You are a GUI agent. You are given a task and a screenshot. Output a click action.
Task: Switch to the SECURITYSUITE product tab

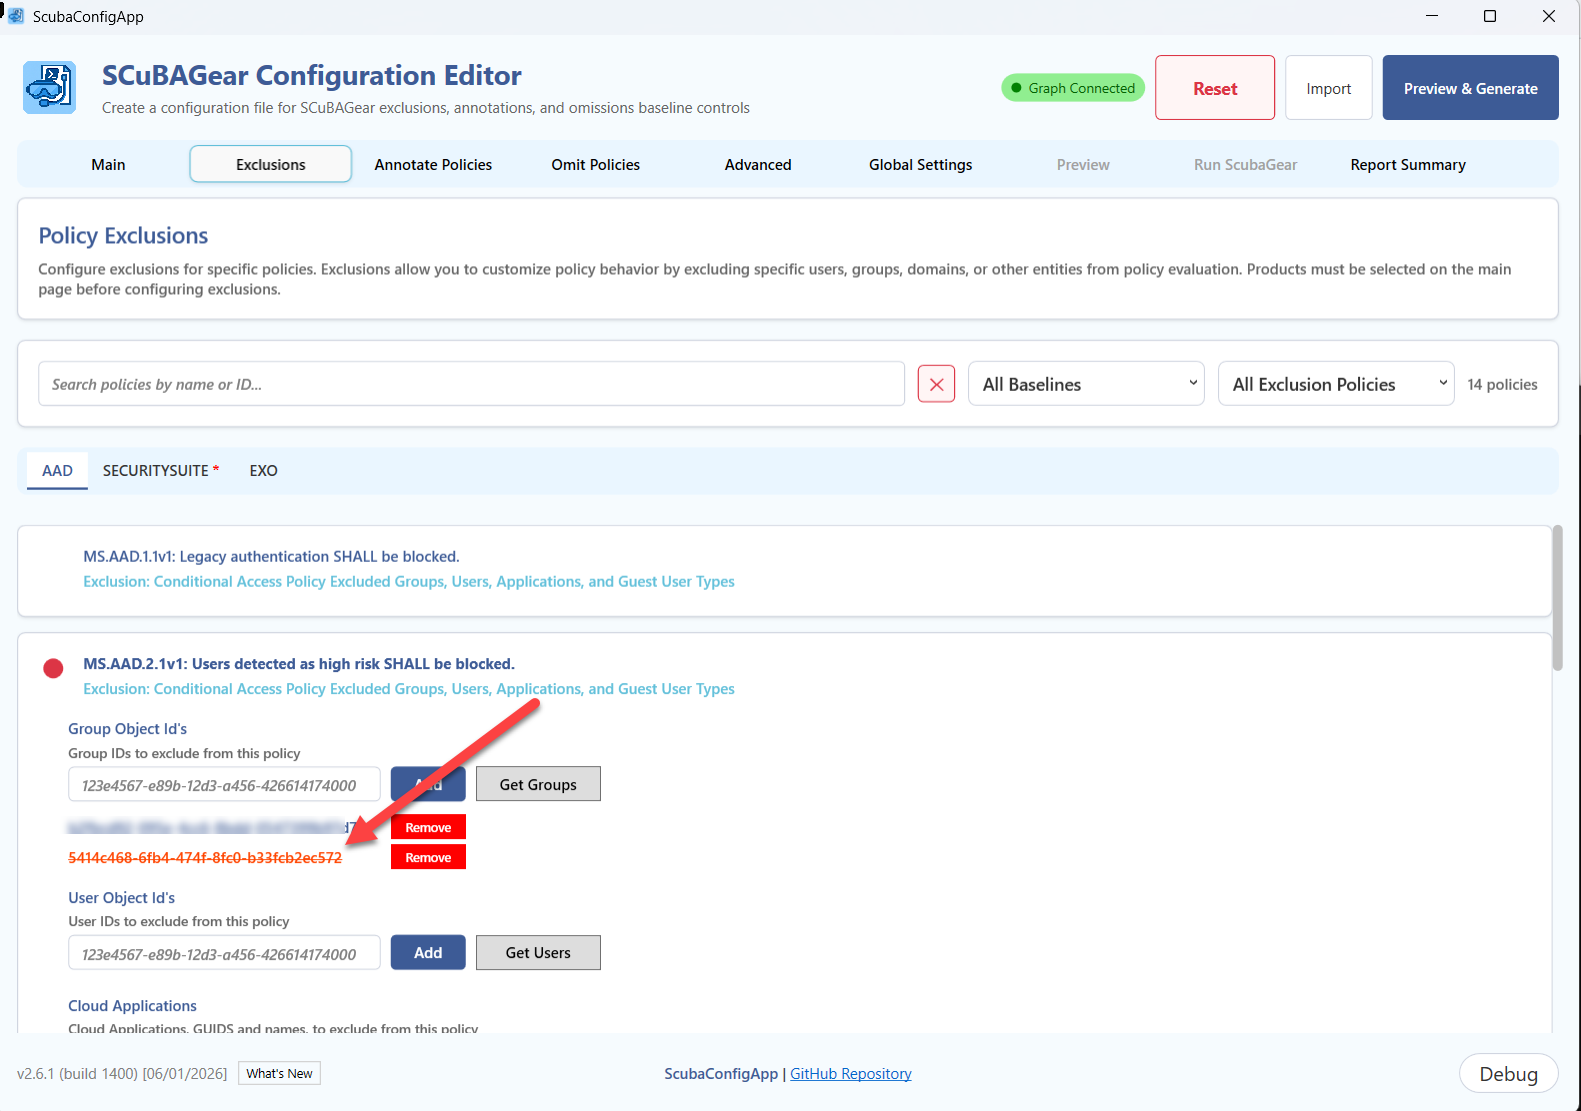[161, 471]
